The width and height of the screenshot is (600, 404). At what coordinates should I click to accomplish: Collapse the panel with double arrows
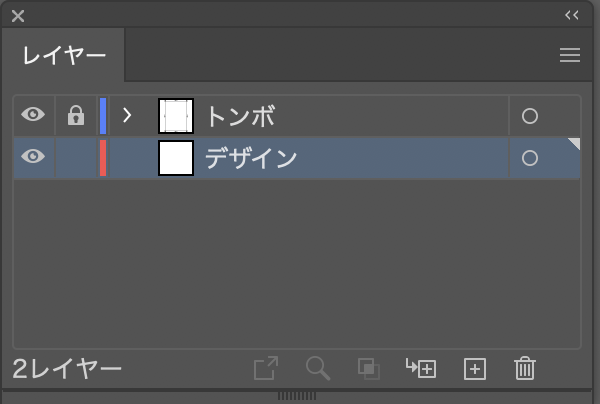tap(572, 15)
